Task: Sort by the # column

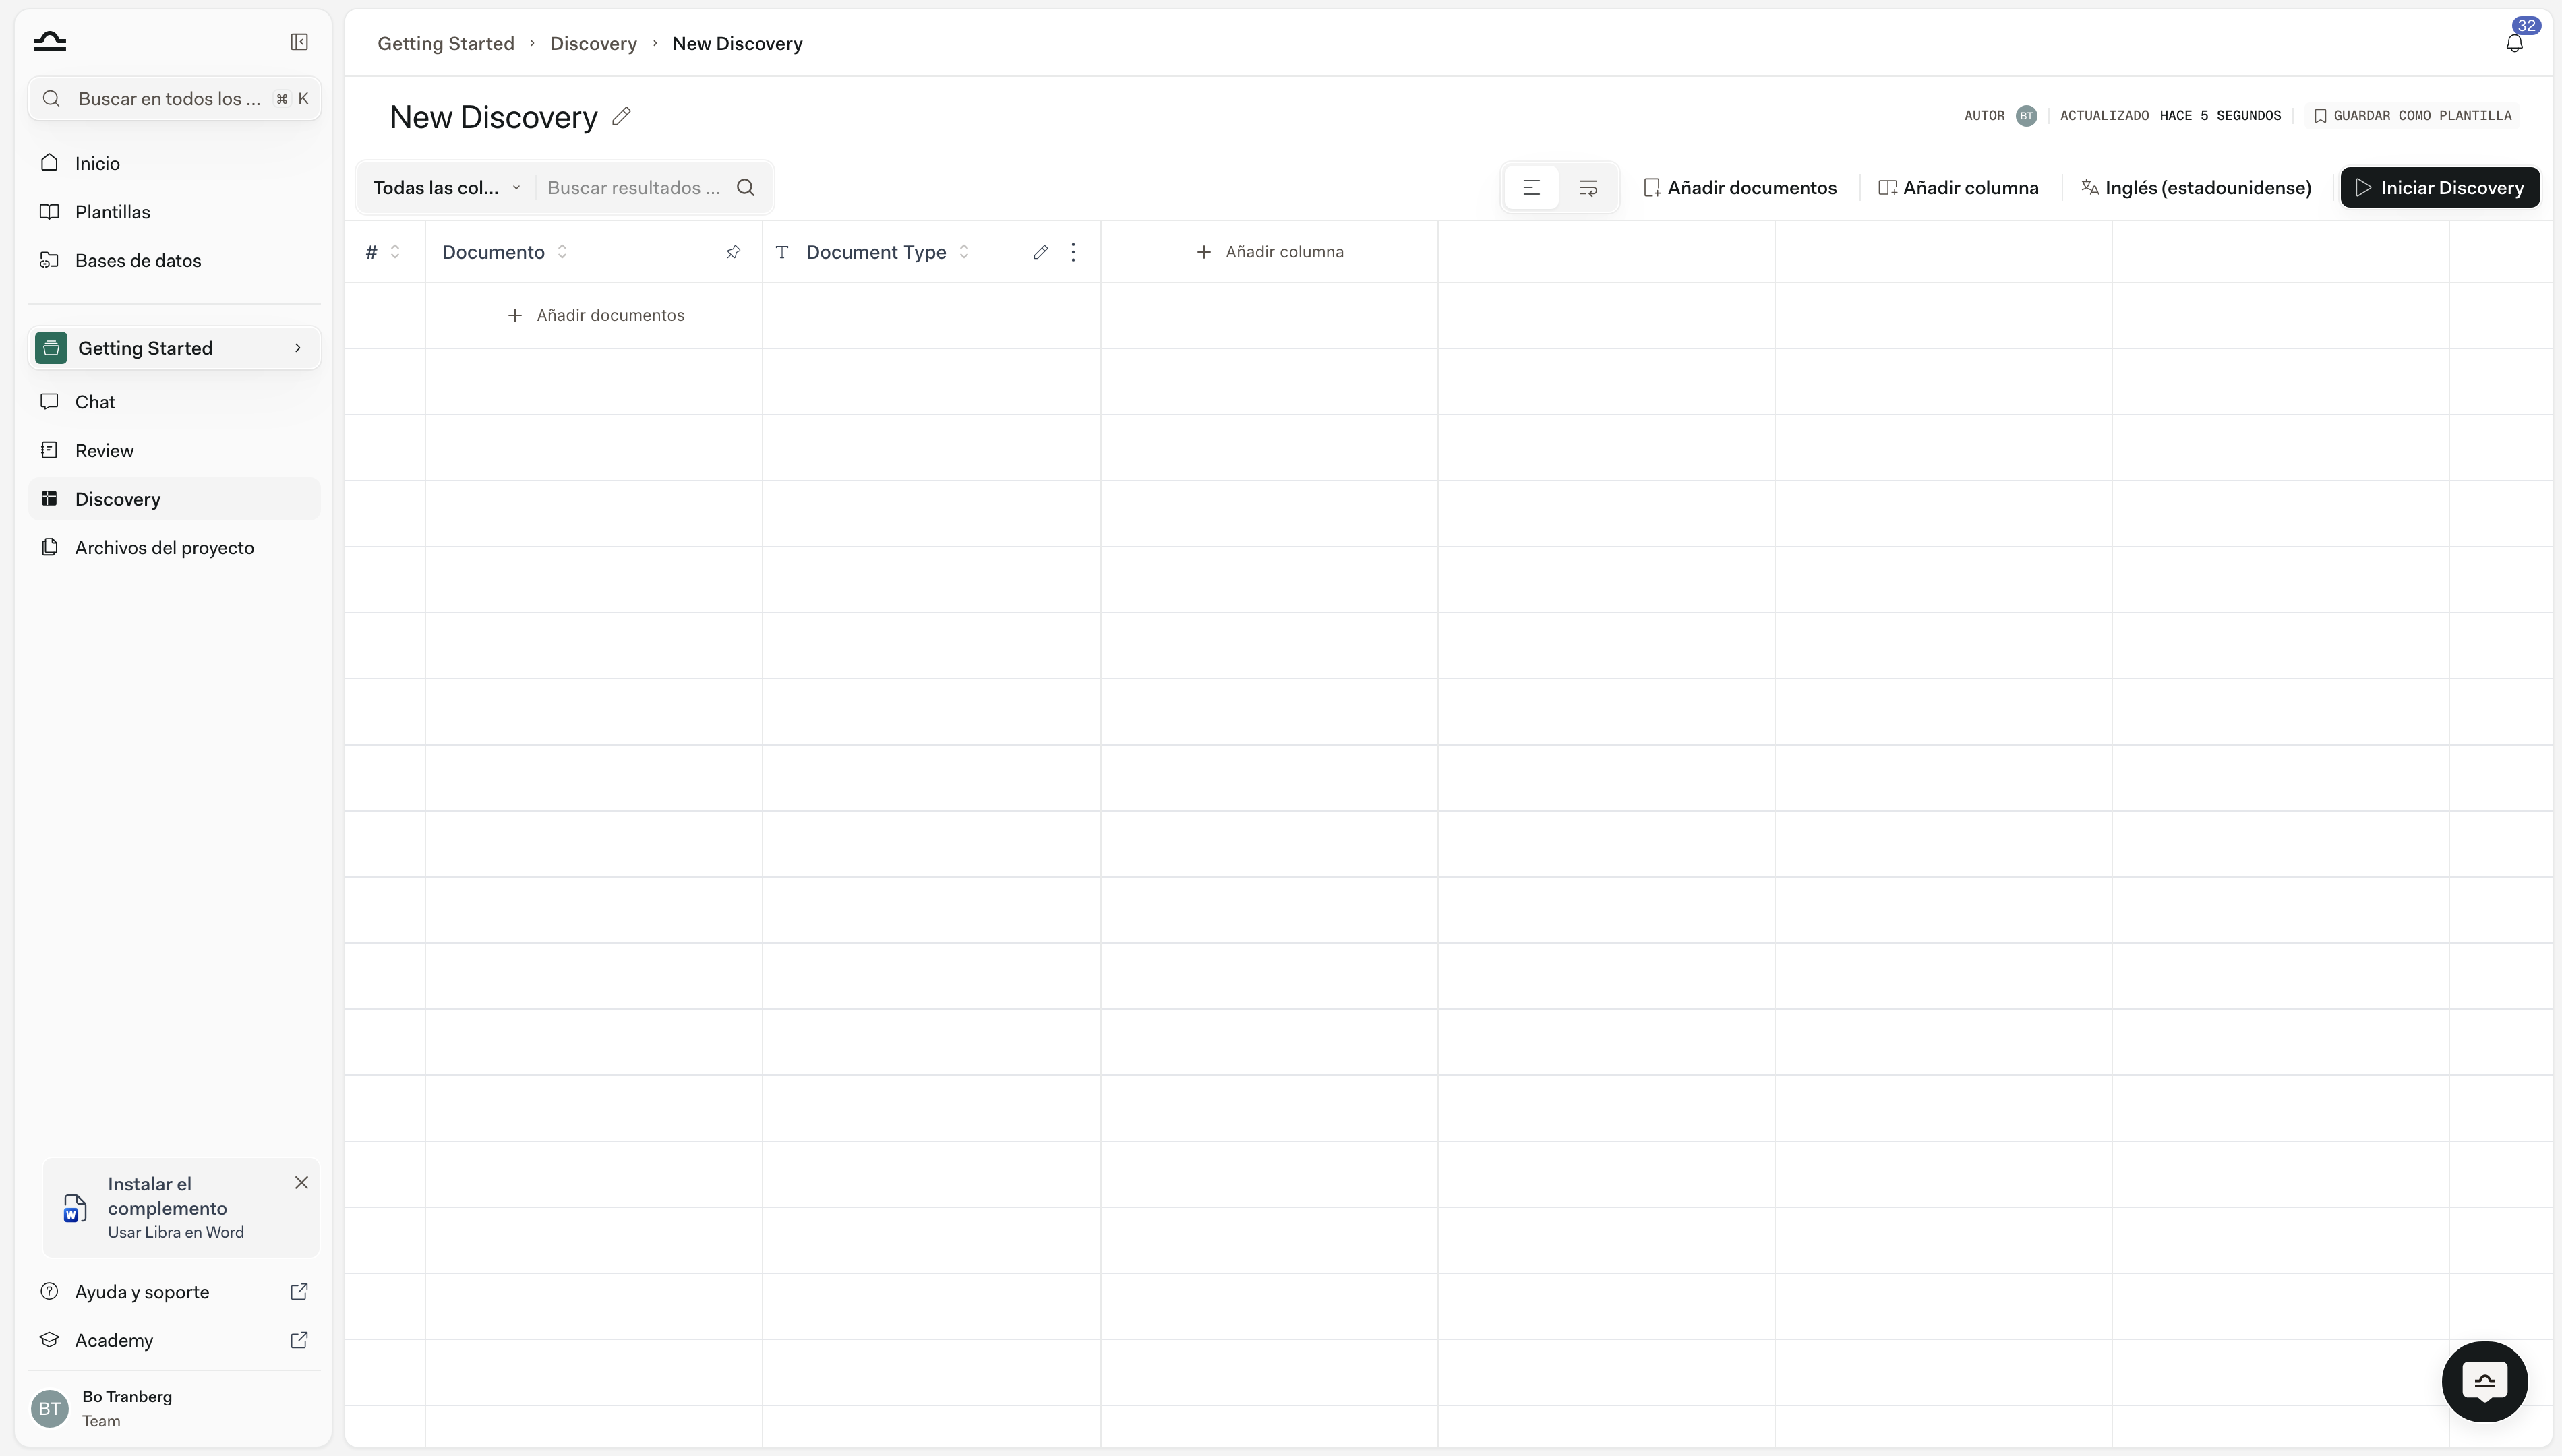Action: (x=395, y=252)
